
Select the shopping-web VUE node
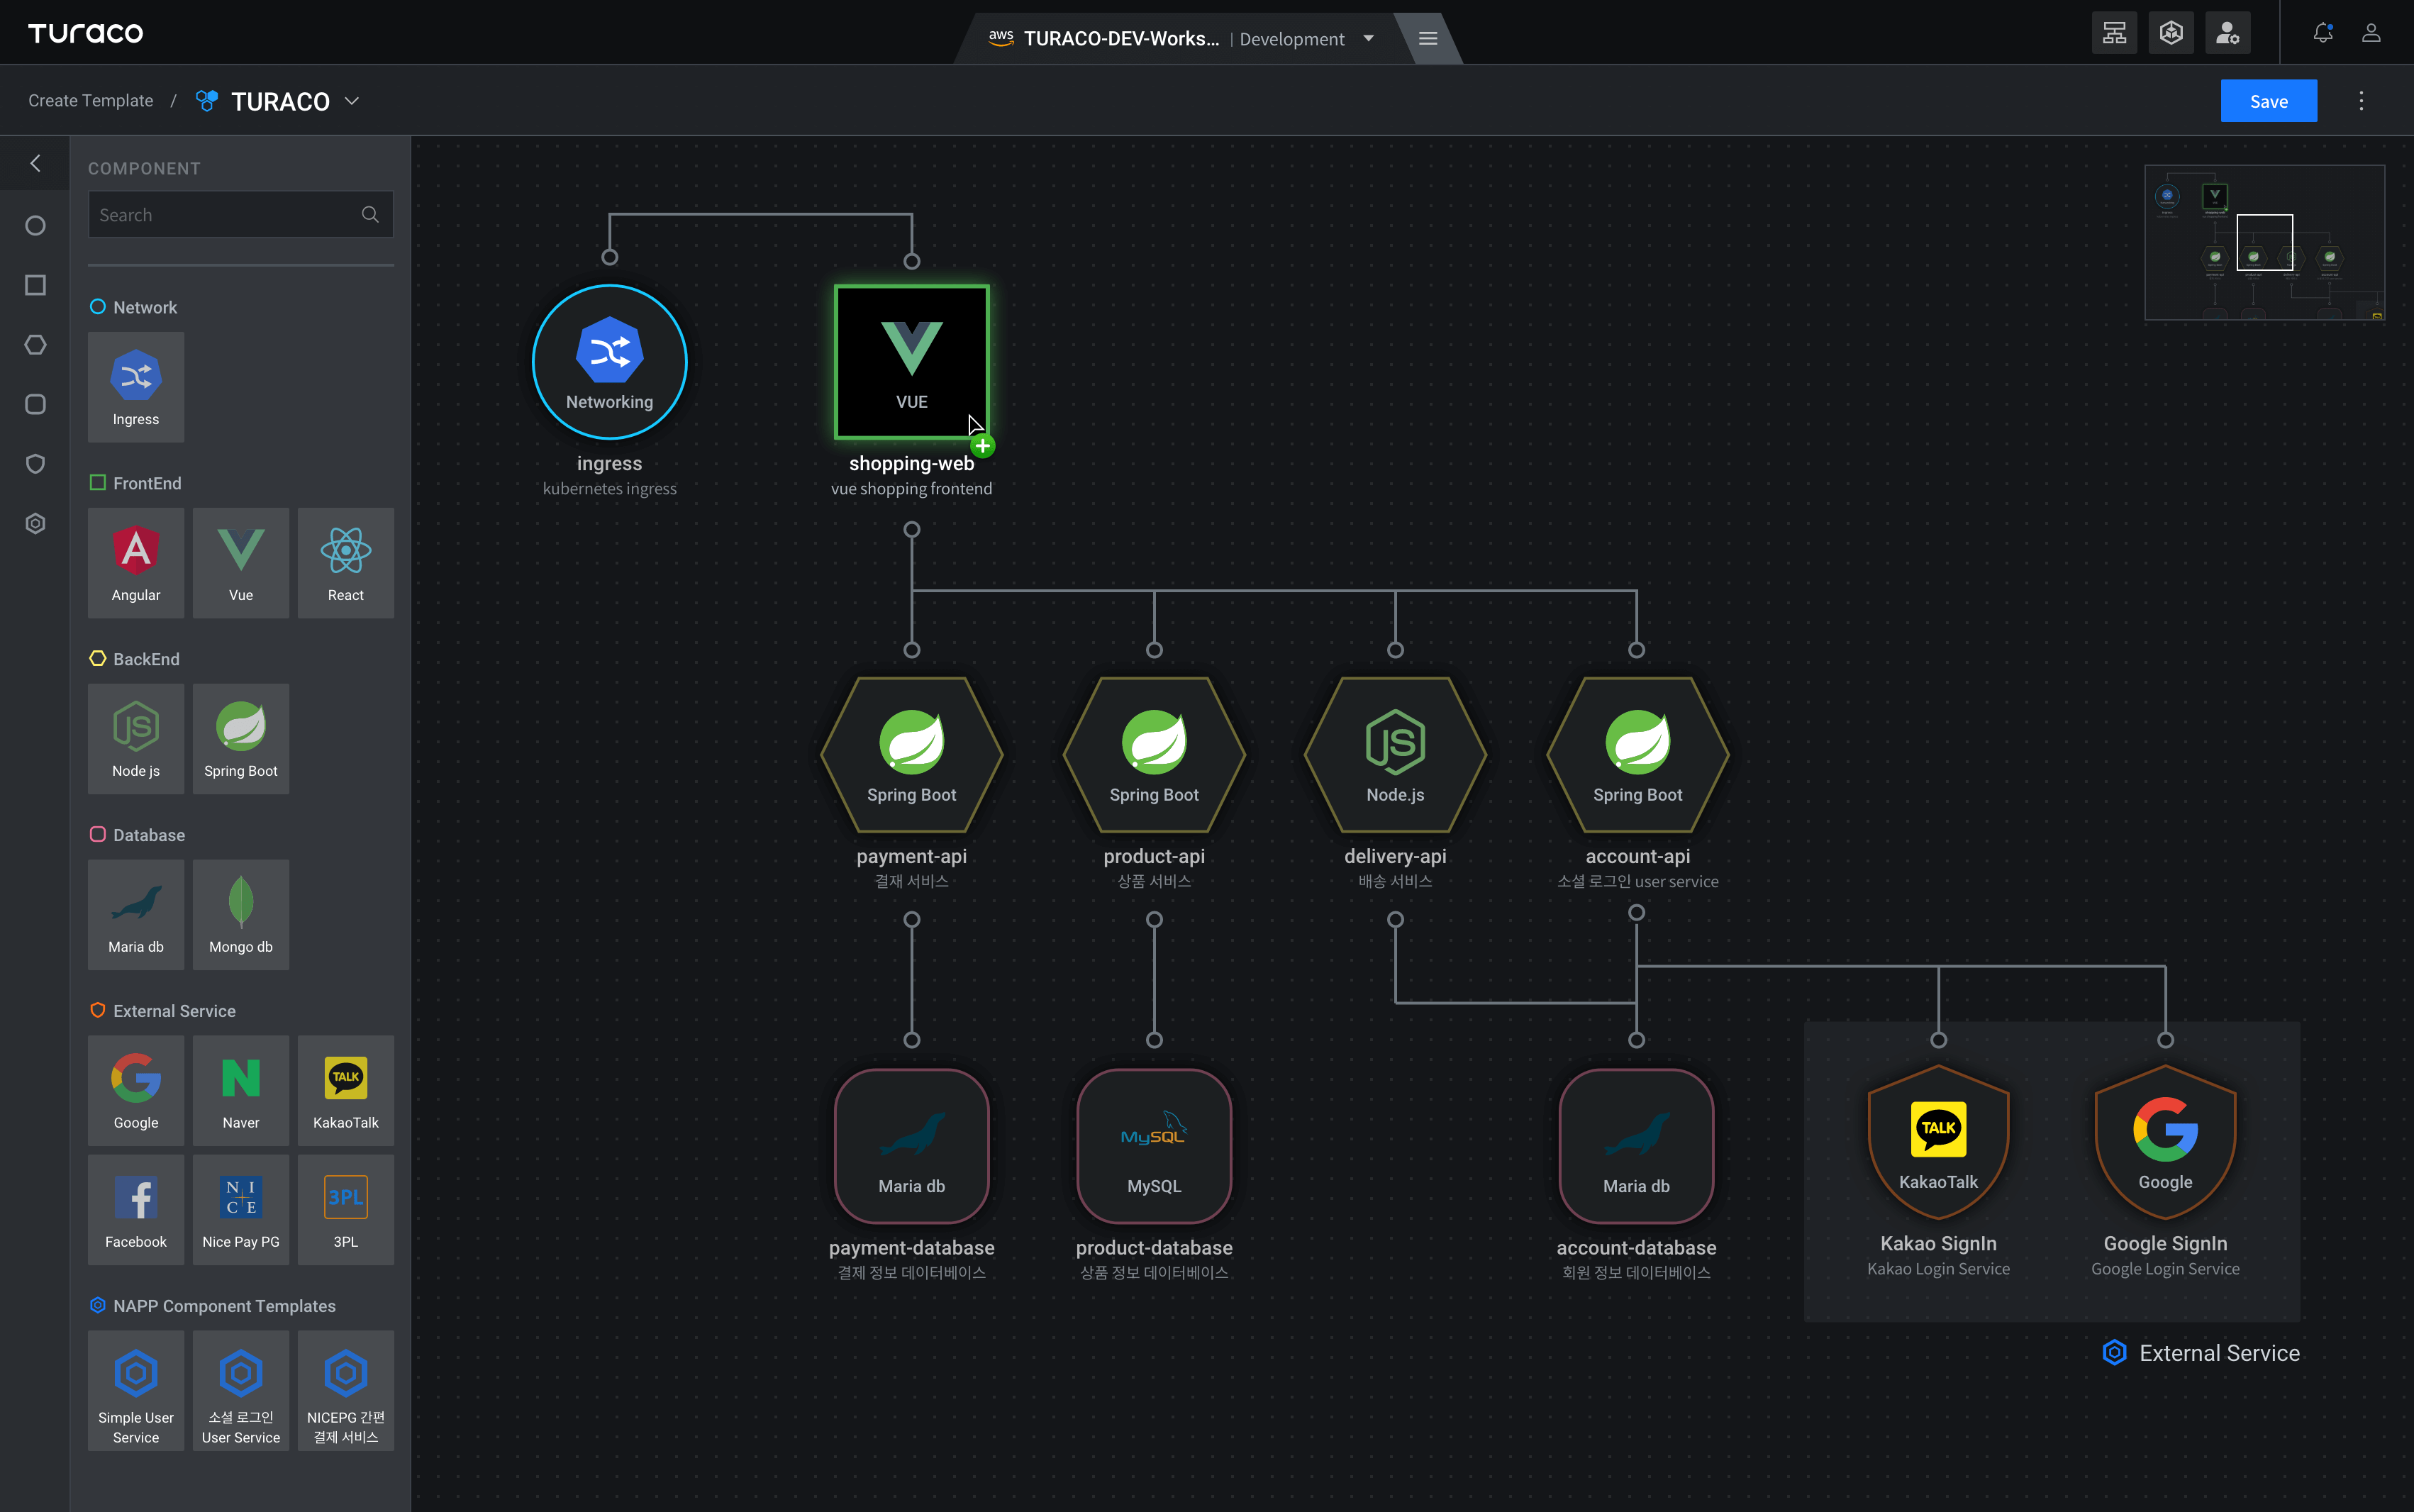click(x=912, y=362)
